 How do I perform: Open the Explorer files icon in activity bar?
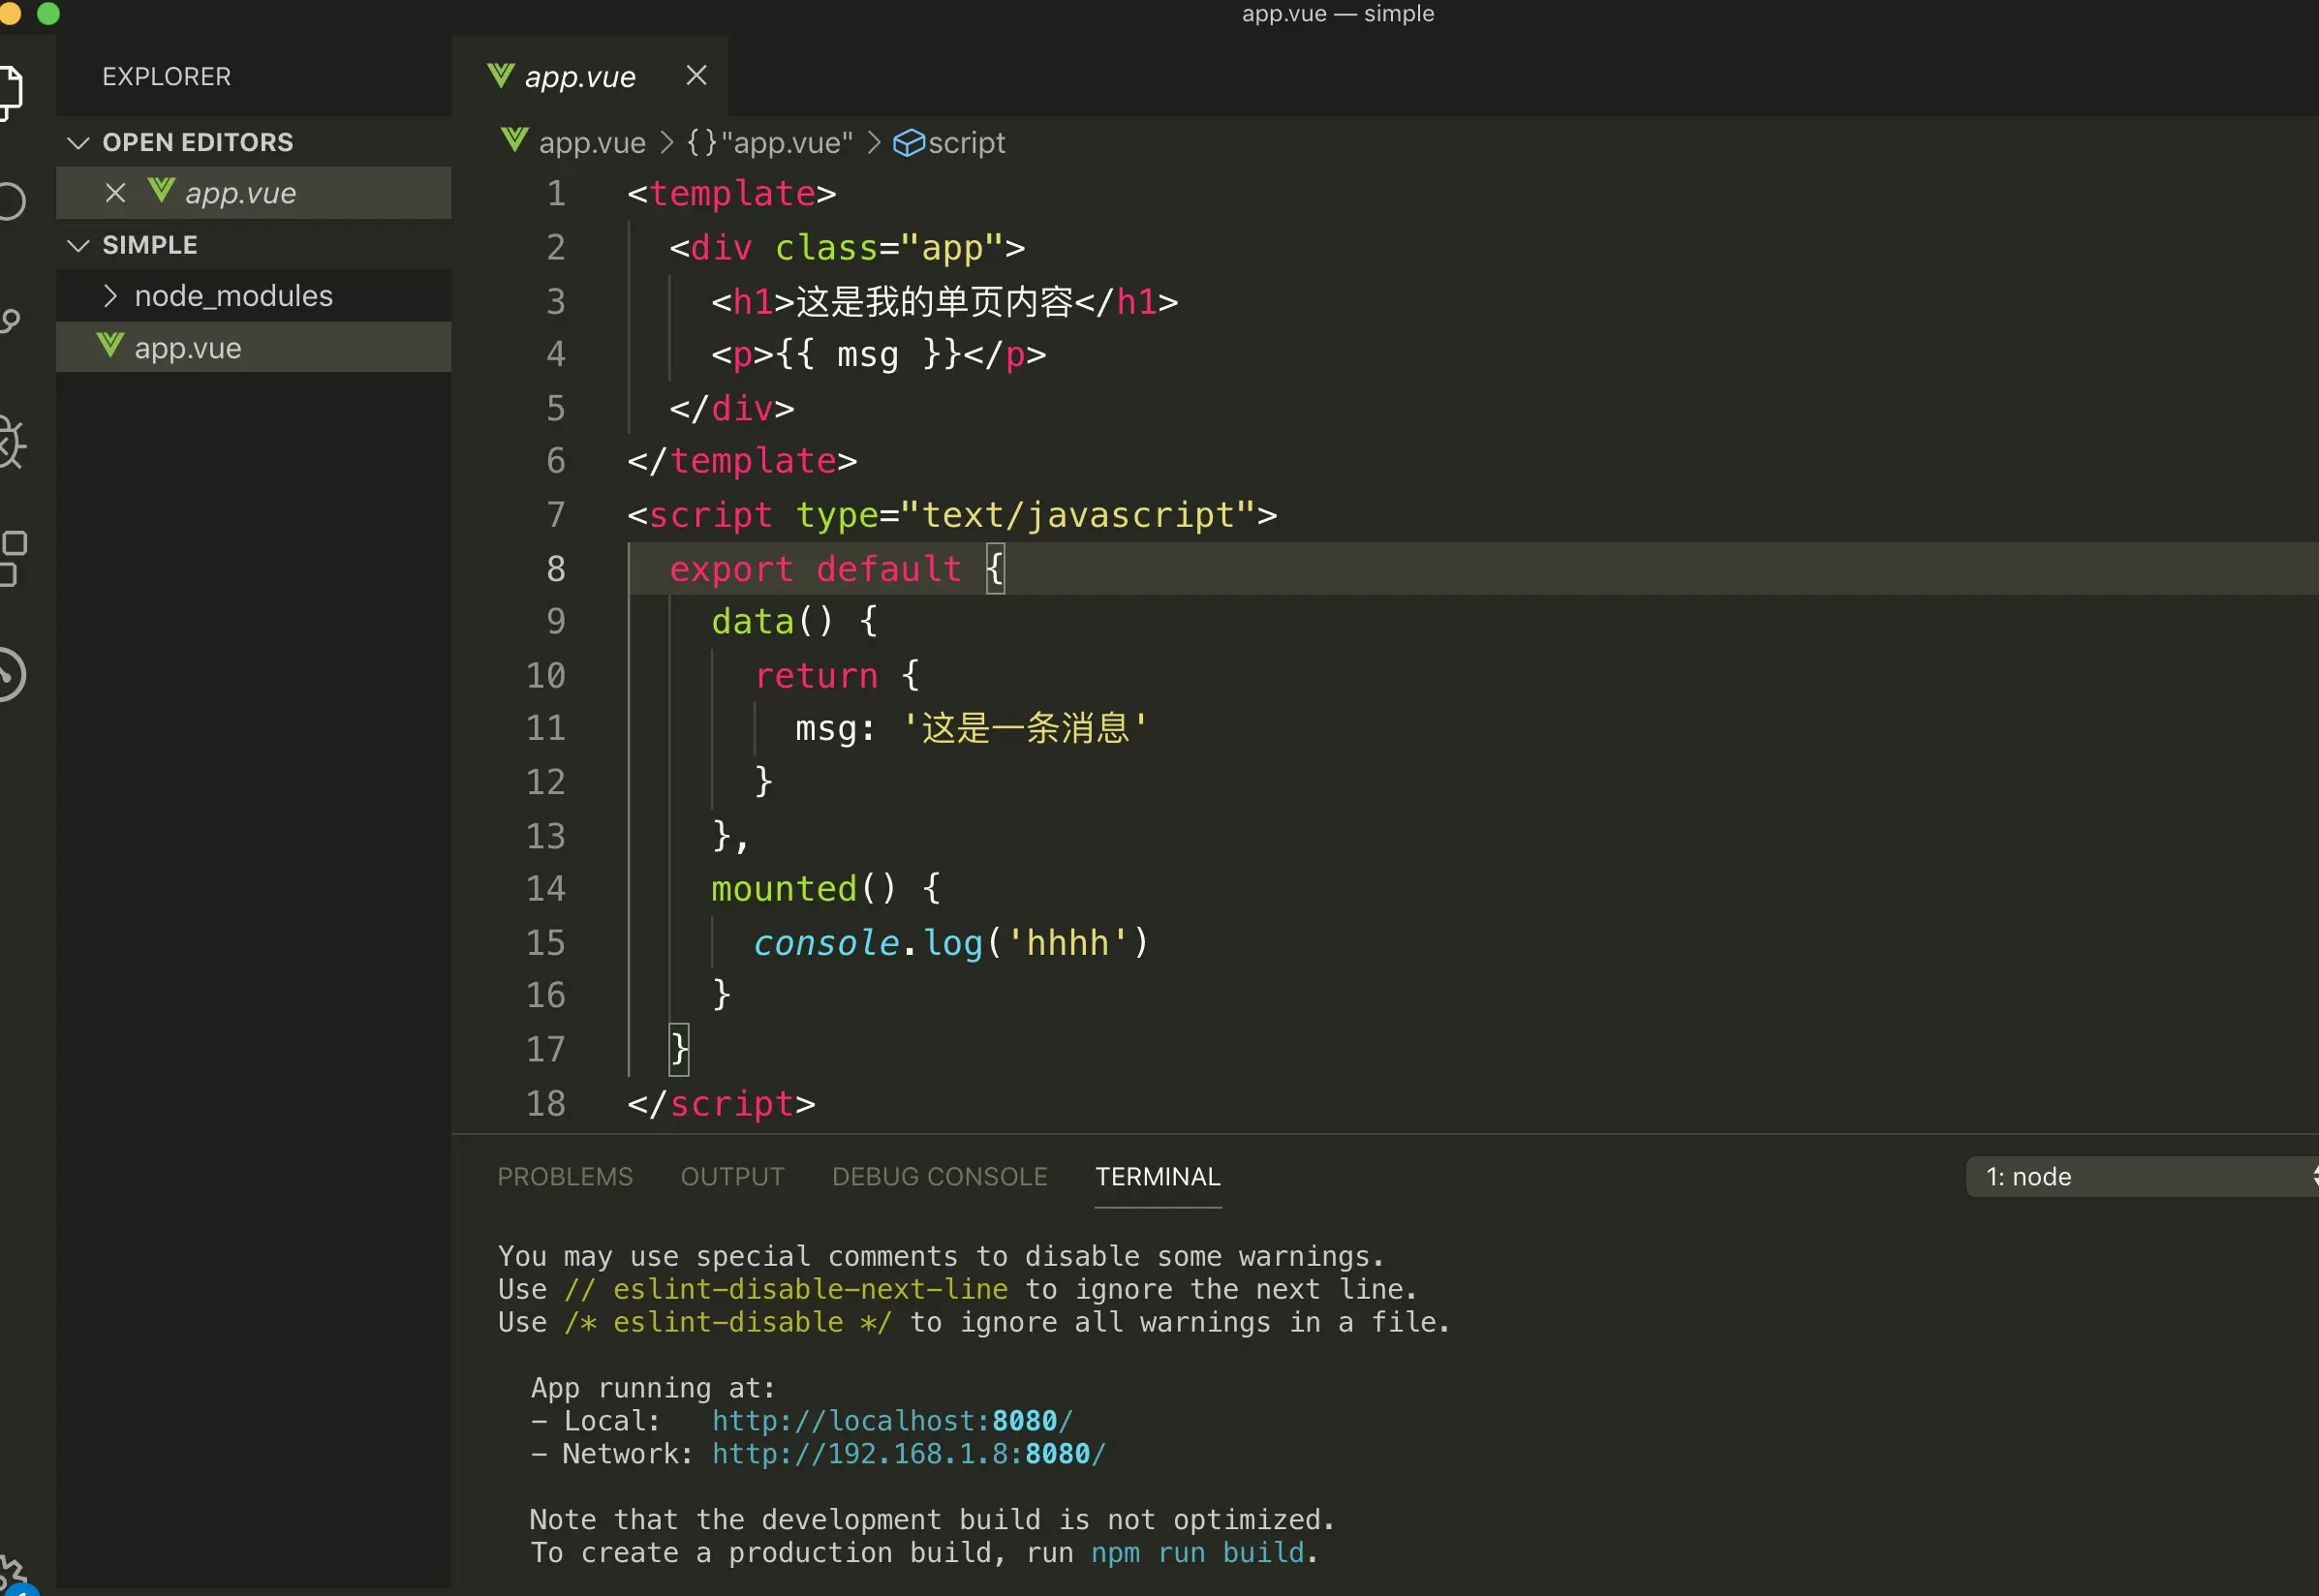point(10,92)
